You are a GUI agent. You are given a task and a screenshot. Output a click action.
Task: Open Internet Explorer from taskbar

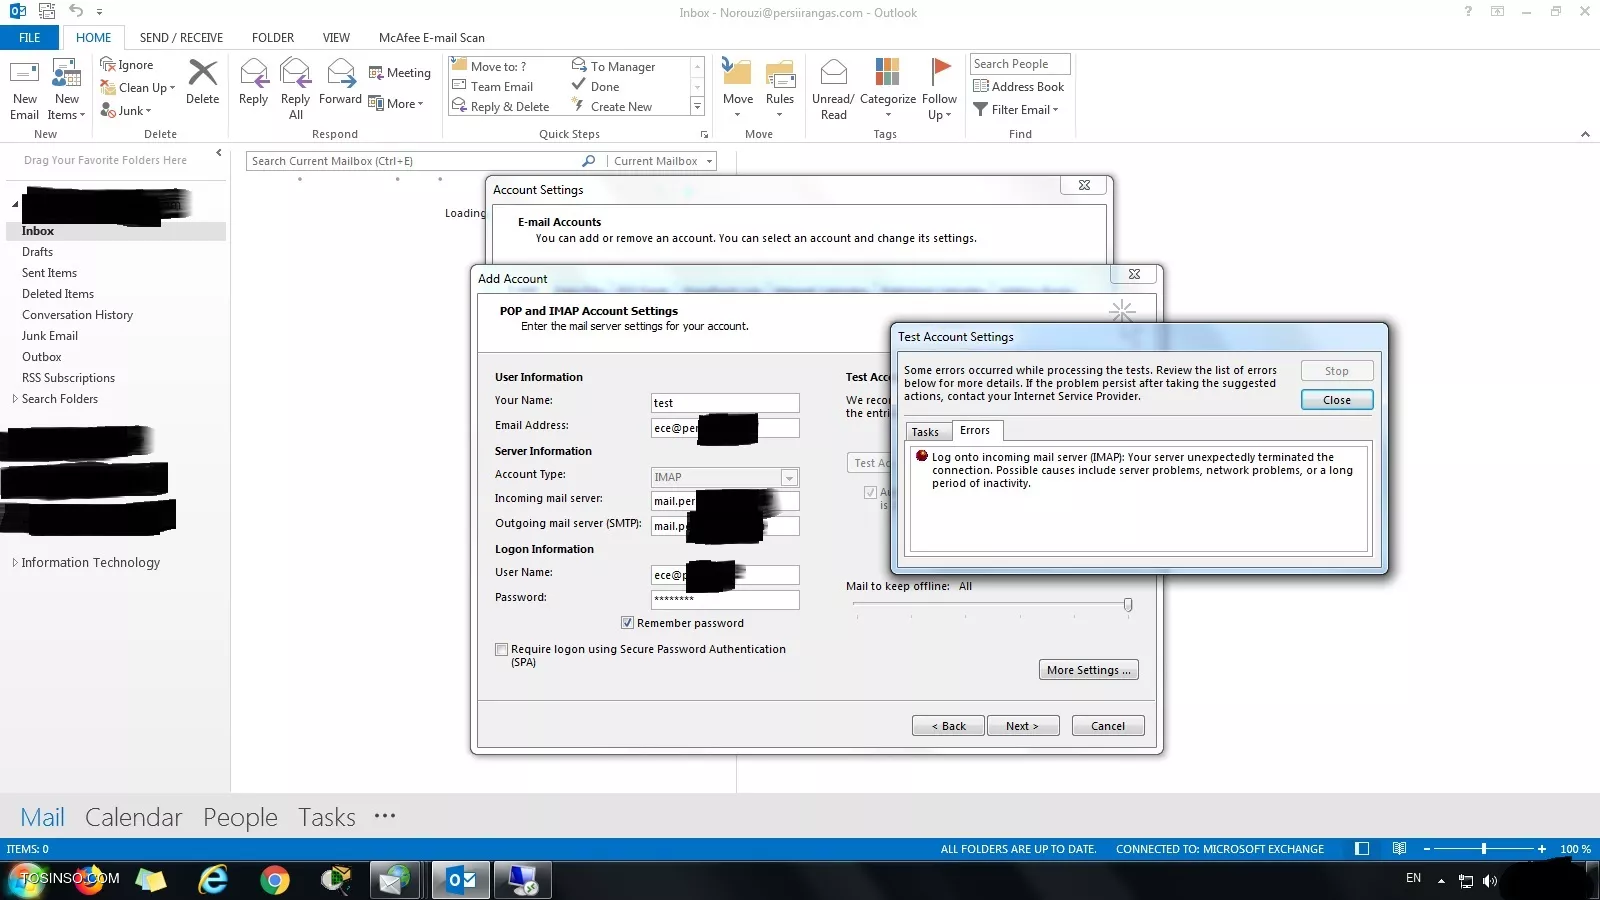tap(212, 880)
